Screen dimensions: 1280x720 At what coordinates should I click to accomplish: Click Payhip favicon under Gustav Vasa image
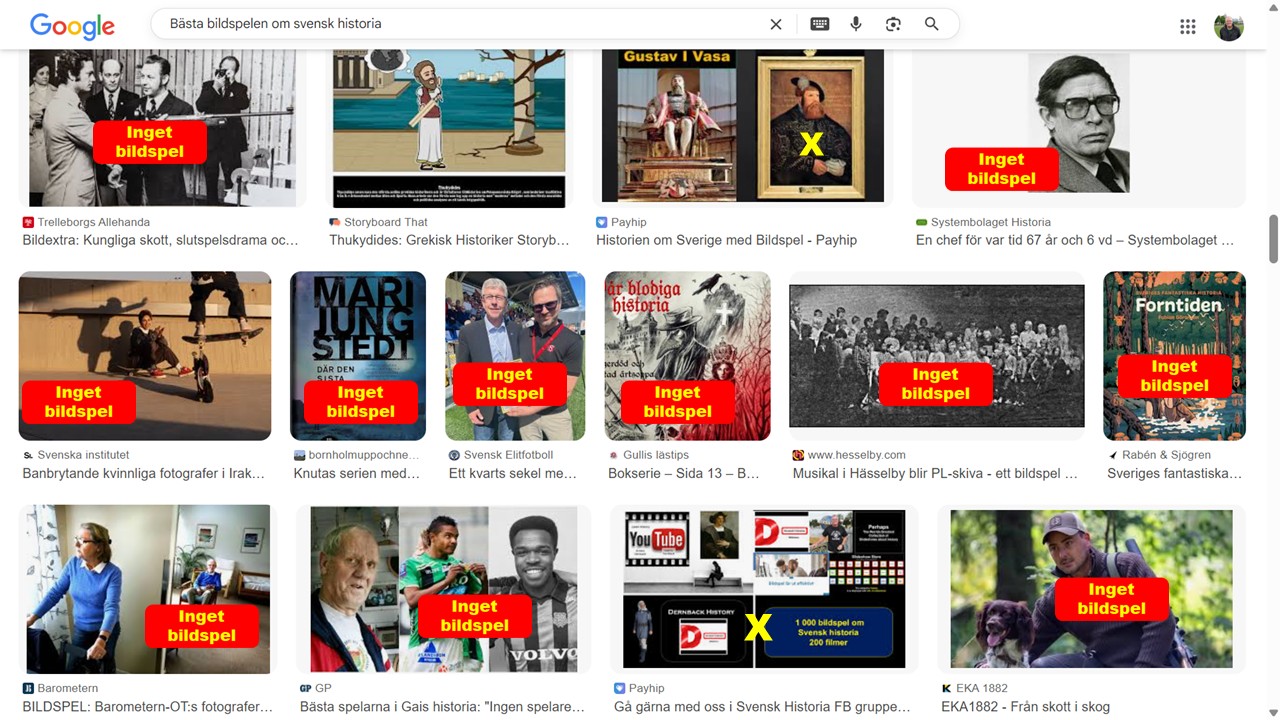[602, 222]
